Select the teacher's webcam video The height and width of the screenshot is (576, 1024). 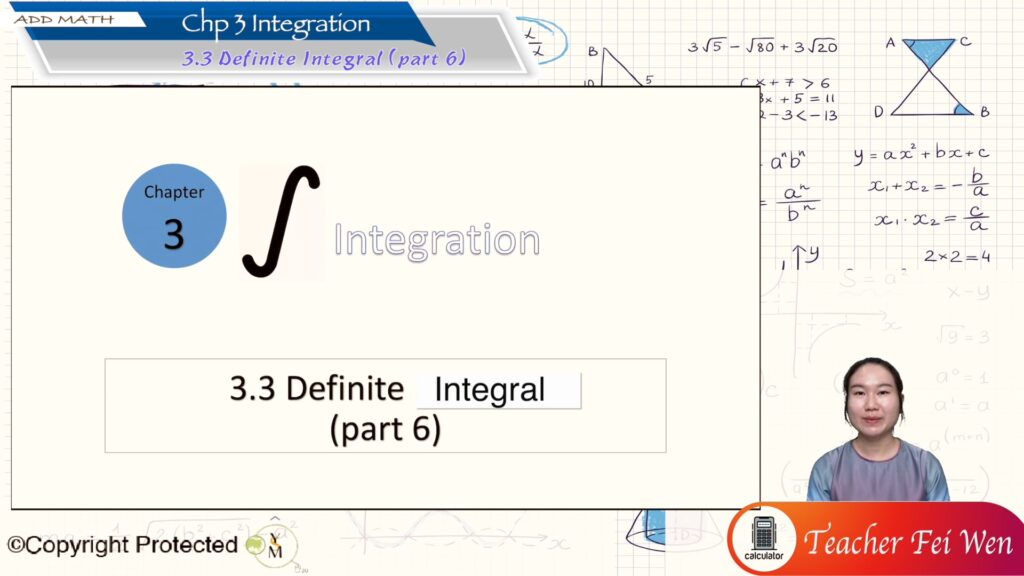tap(877, 430)
